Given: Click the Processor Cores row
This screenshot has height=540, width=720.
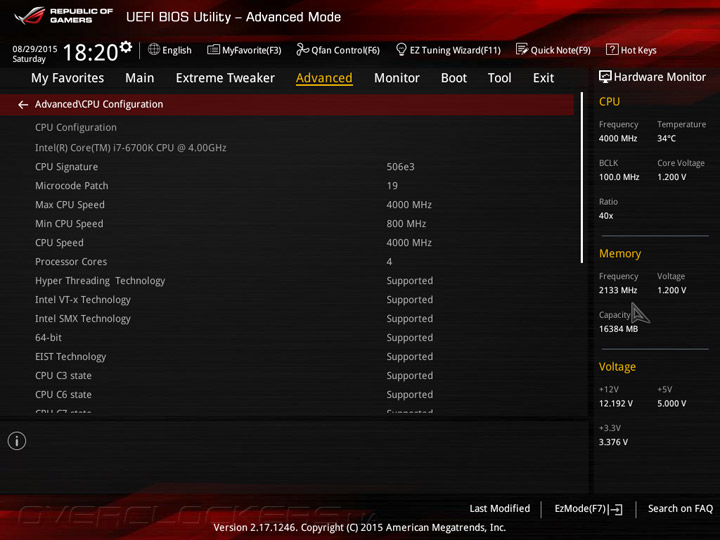Looking at the screenshot, I should point(287,262).
